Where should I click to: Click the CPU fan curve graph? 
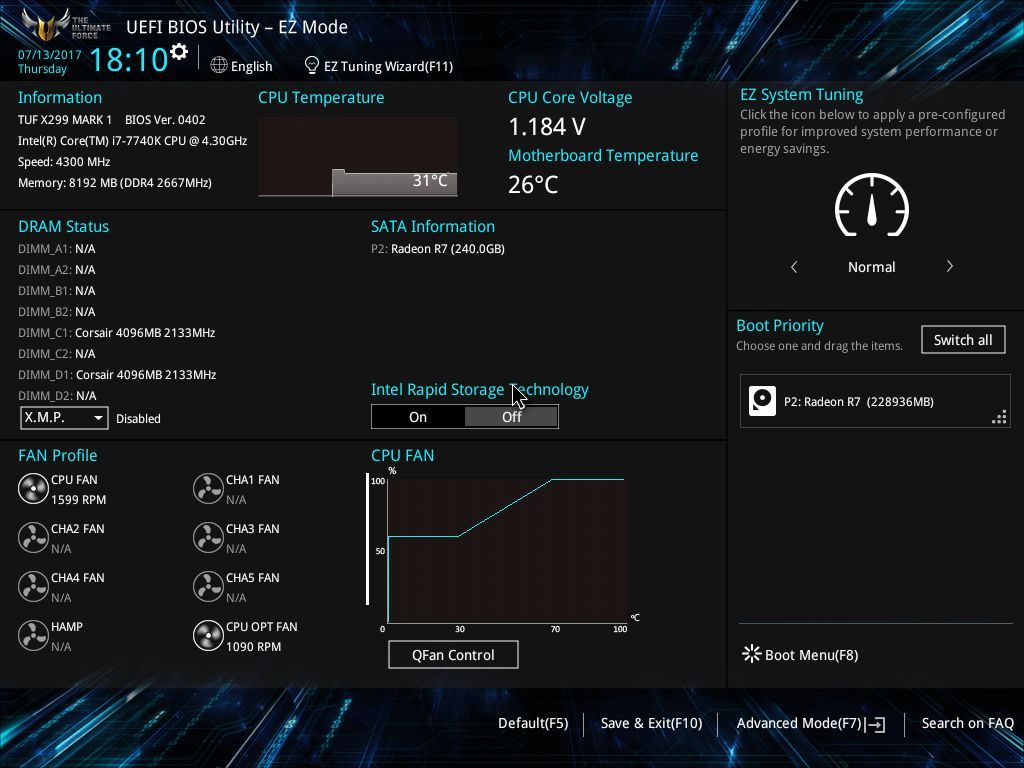pyautogui.click(x=507, y=550)
